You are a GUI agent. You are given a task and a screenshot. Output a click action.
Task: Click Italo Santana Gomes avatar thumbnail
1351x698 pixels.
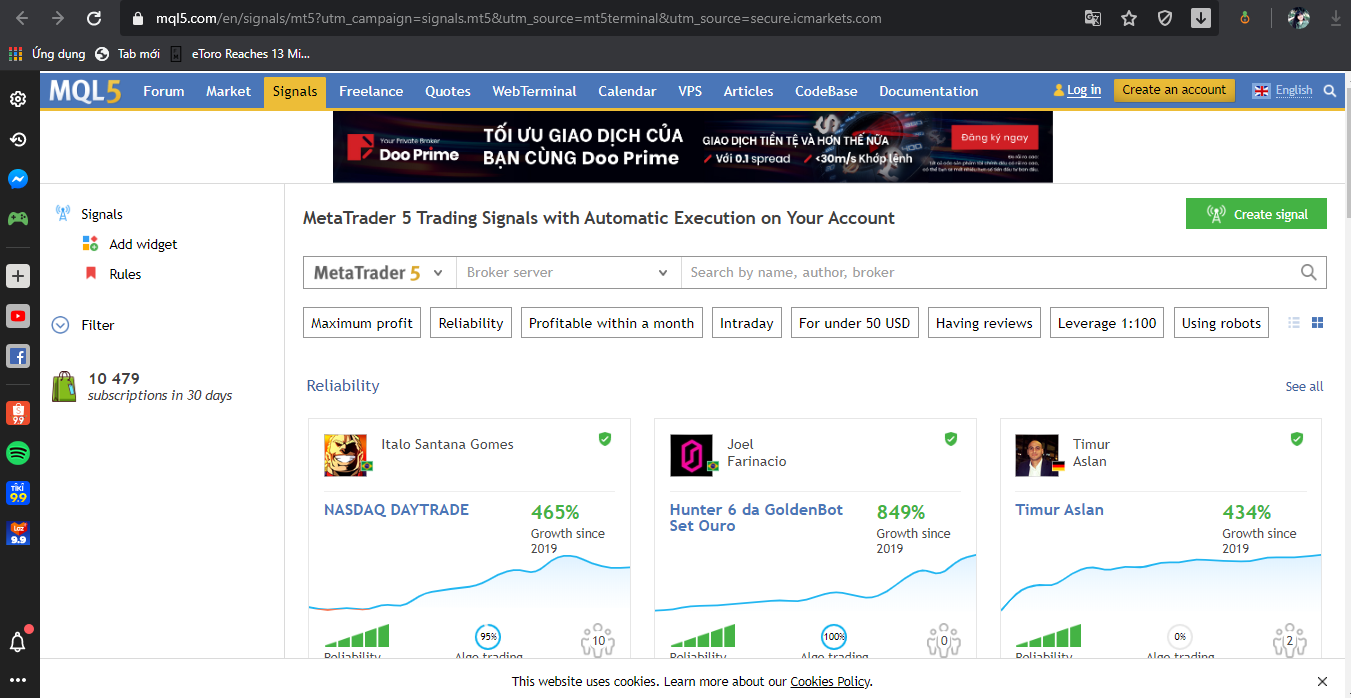pyautogui.click(x=345, y=455)
